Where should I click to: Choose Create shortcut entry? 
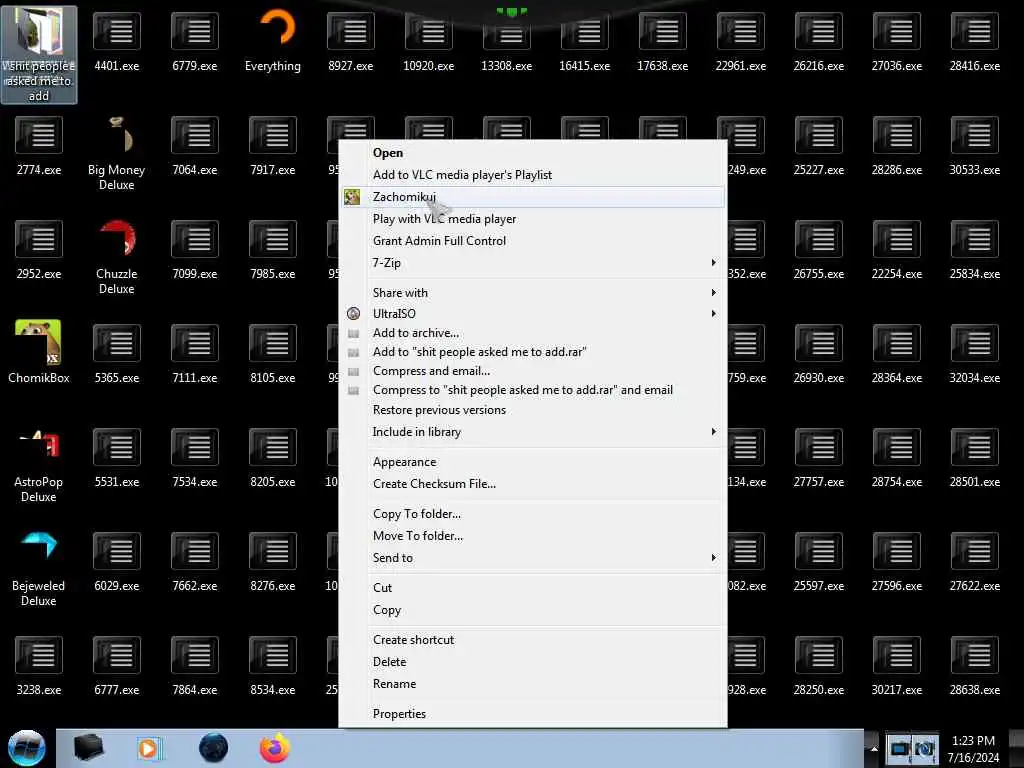[533, 640]
